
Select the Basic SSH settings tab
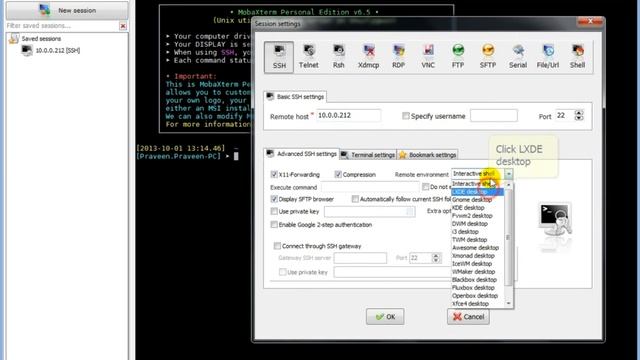click(295, 97)
